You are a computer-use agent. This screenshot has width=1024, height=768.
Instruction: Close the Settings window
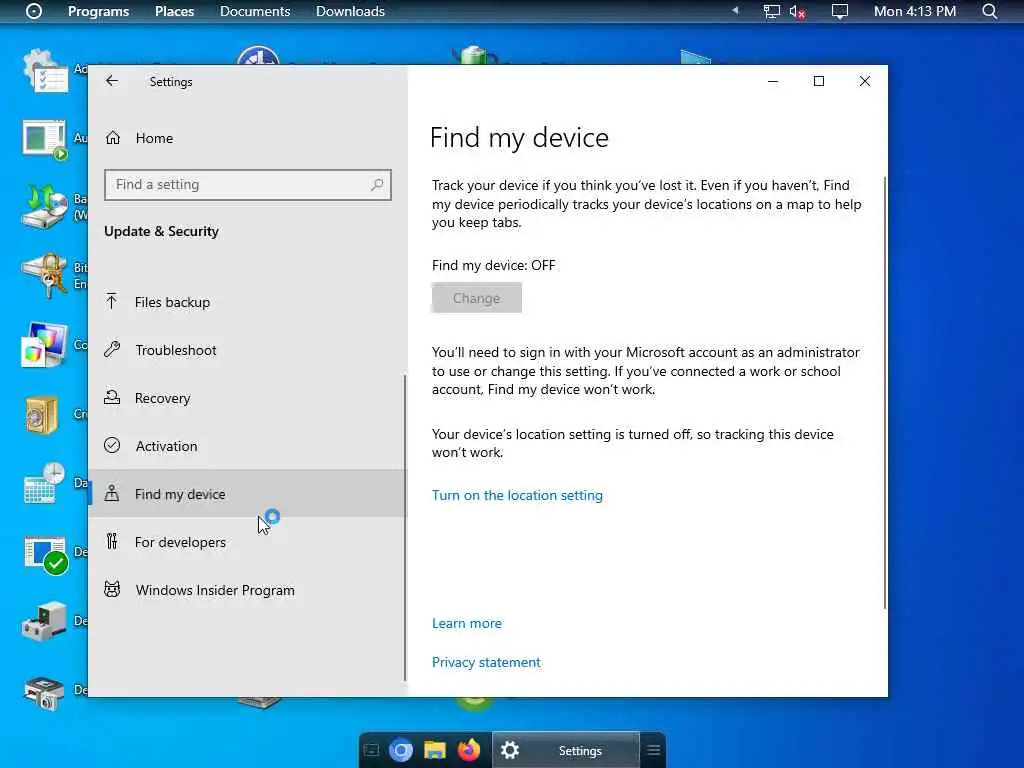(x=865, y=81)
